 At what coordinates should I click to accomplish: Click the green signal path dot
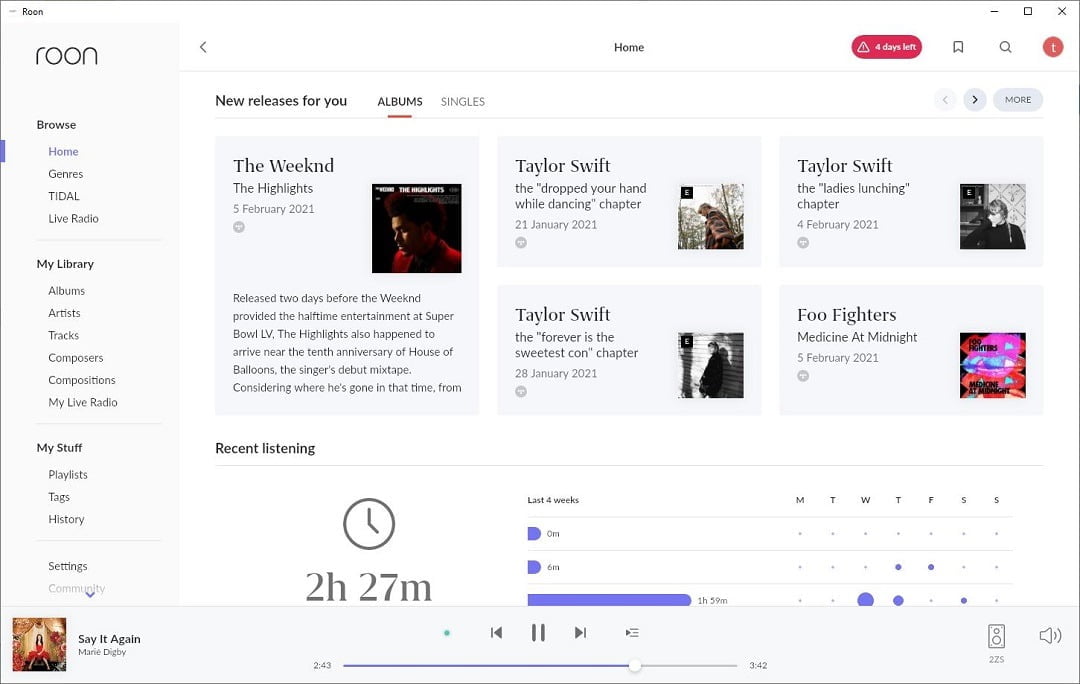(447, 632)
